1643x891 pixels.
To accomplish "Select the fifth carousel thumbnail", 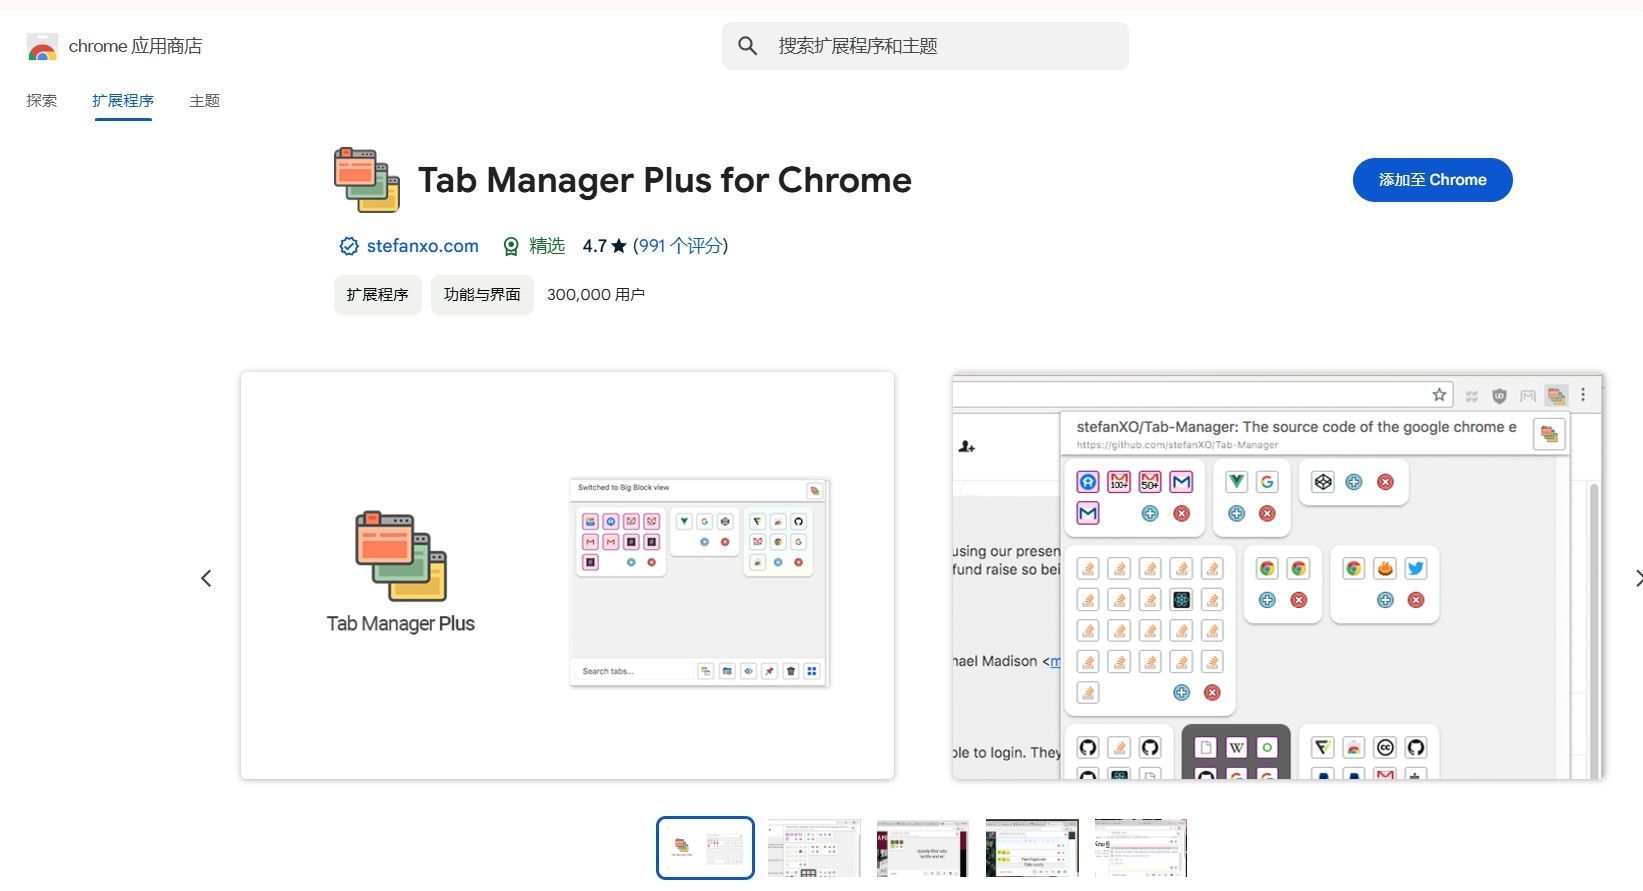I will (x=1141, y=848).
